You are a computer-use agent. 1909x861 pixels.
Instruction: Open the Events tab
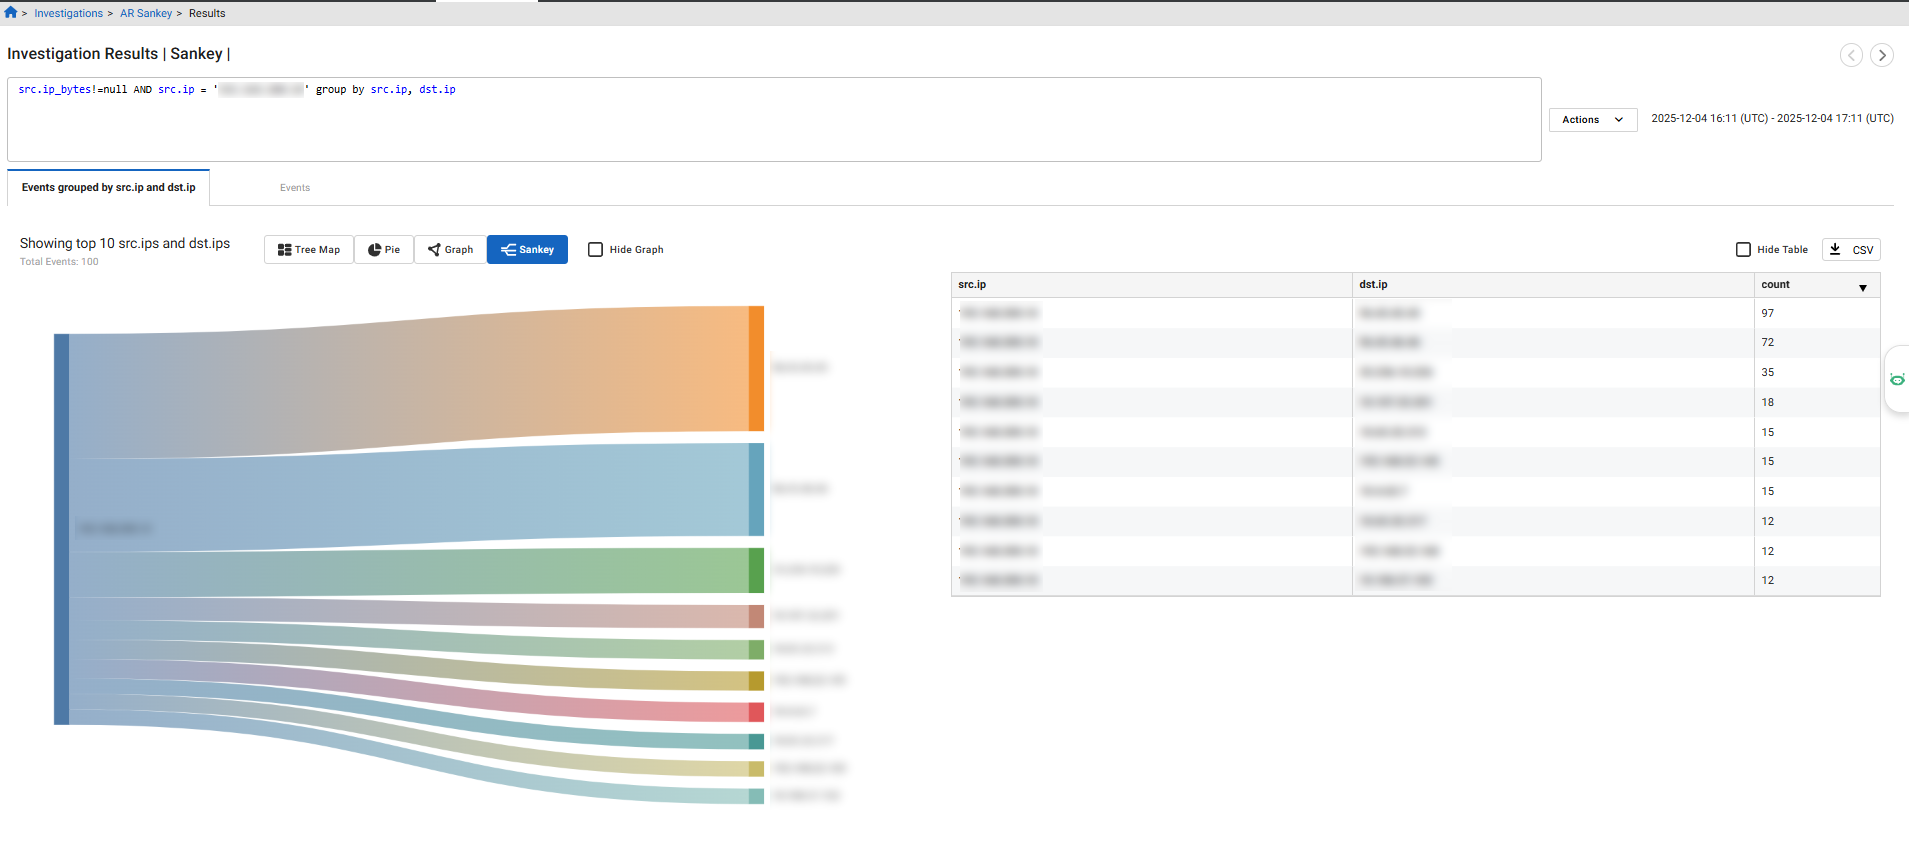[295, 188]
